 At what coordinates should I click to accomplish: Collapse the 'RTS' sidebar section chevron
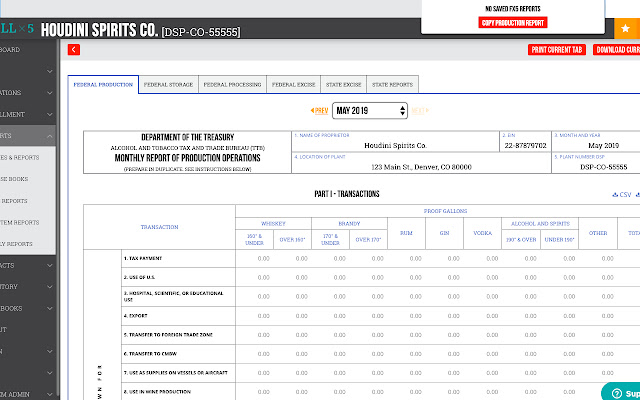click(x=50, y=136)
